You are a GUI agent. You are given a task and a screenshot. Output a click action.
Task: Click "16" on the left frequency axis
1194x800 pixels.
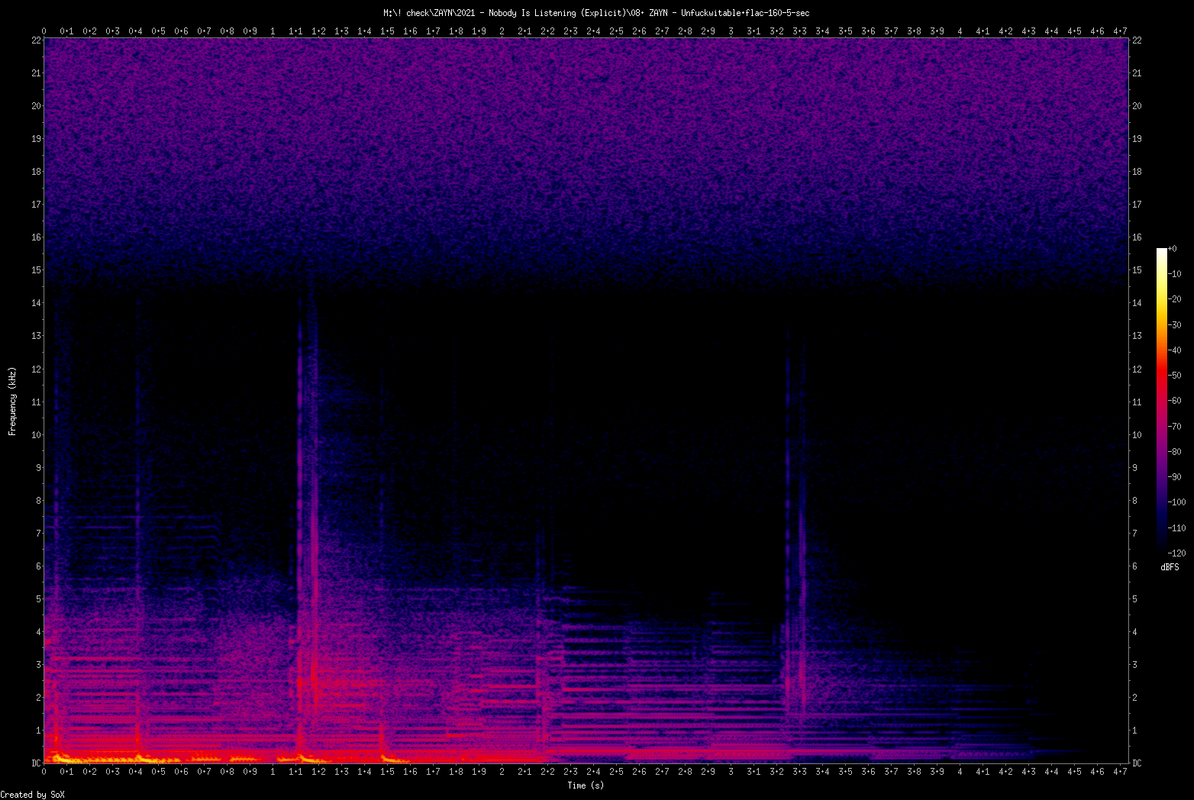click(x=36, y=237)
